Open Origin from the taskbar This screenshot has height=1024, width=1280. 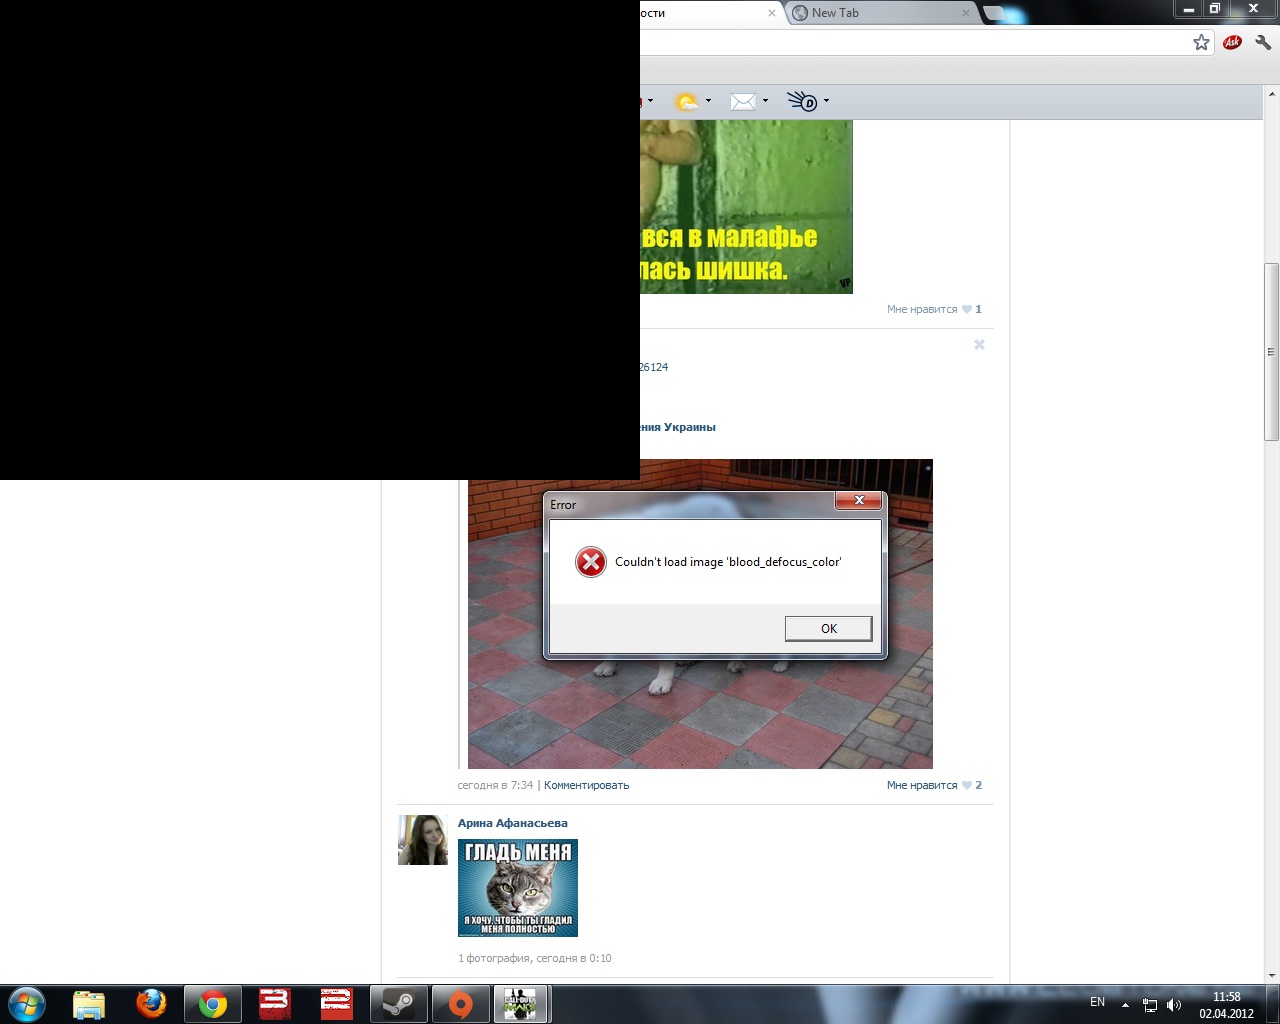tap(460, 1003)
